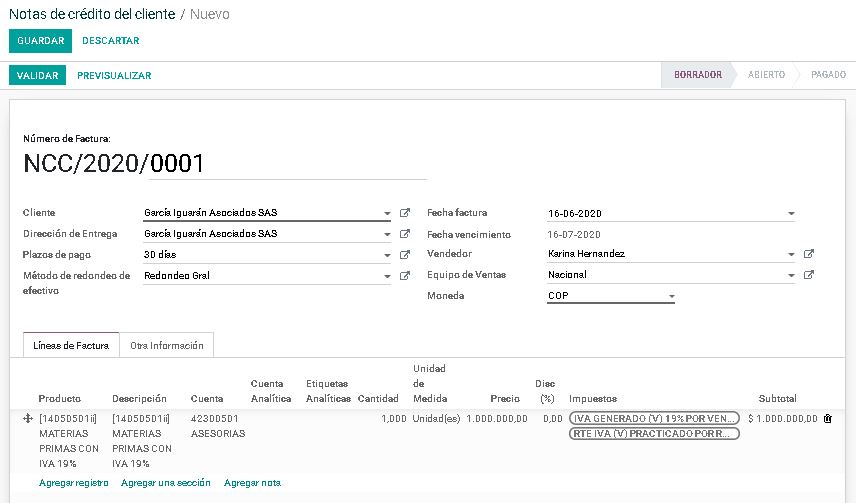Click the Cuenta Analítica column header
The width and height of the screenshot is (856, 503).
[271, 391]
